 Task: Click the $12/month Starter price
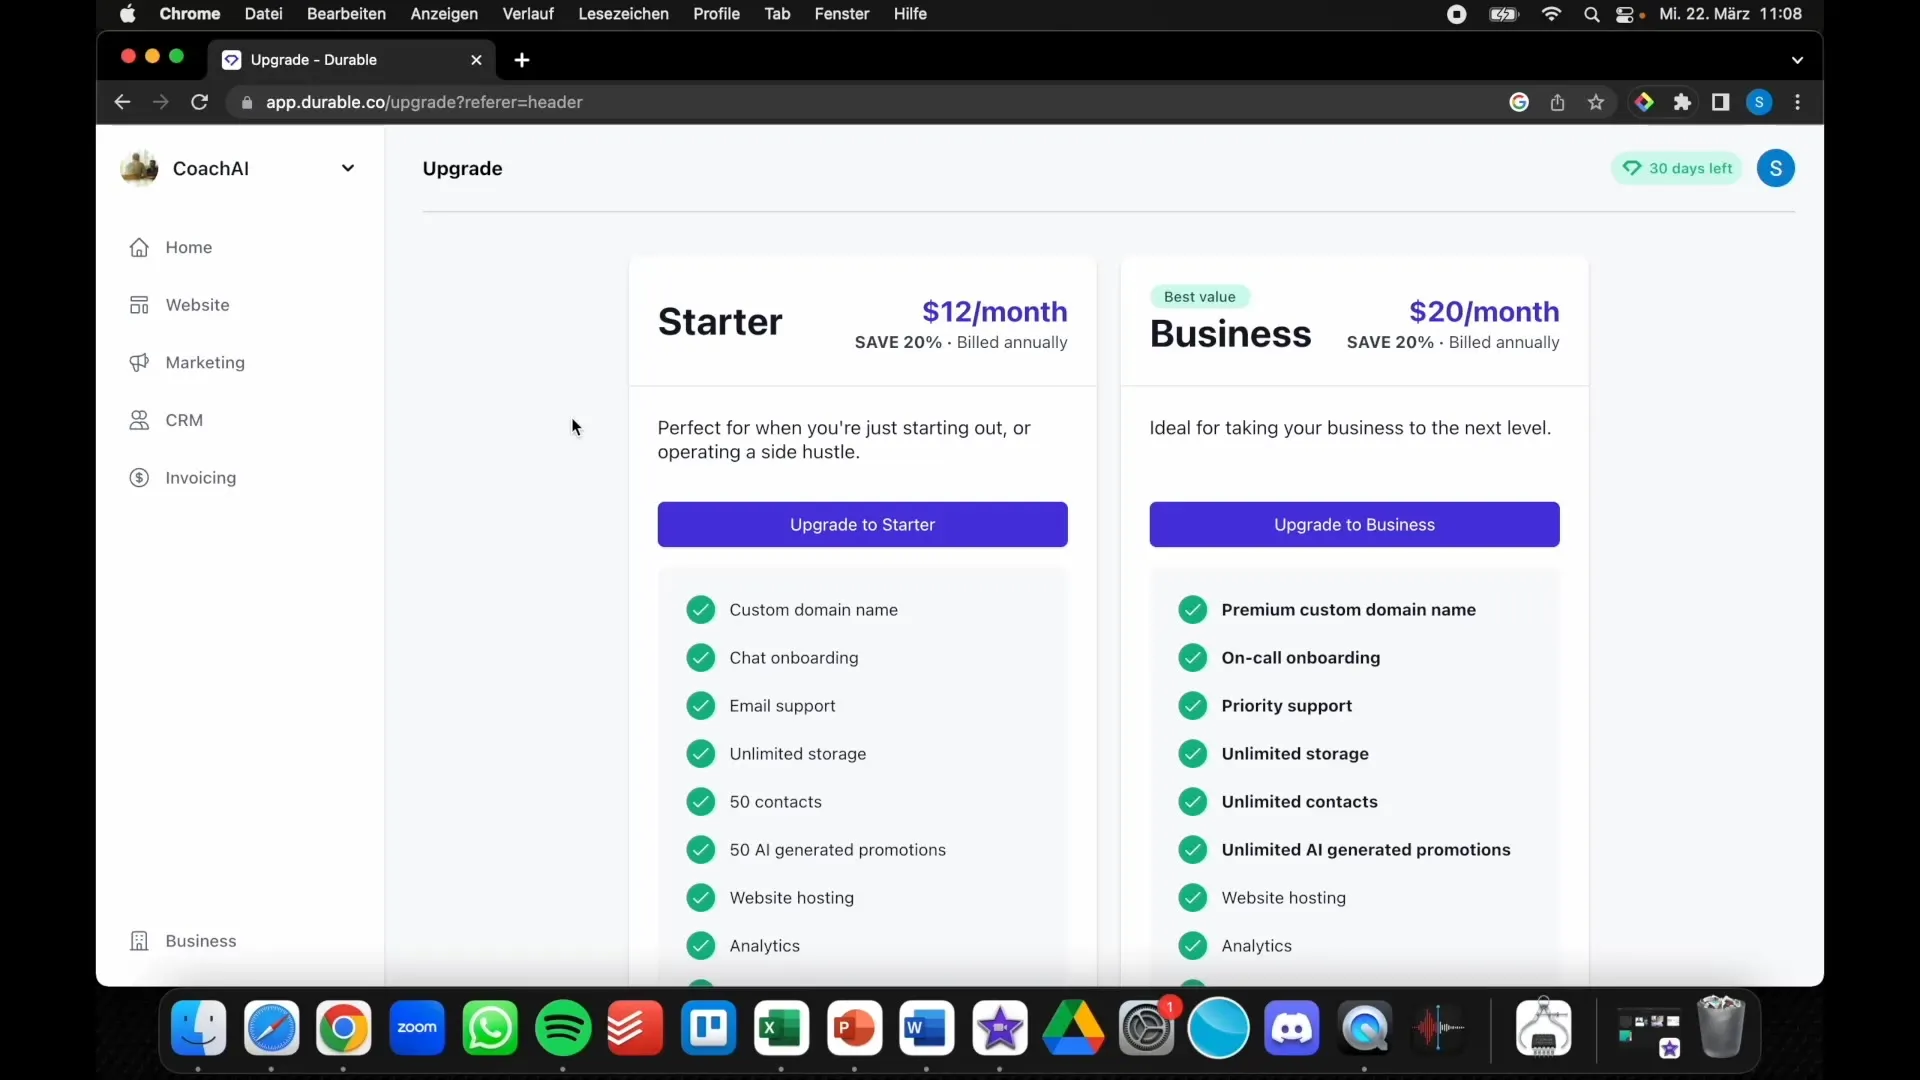coord(994,312)
